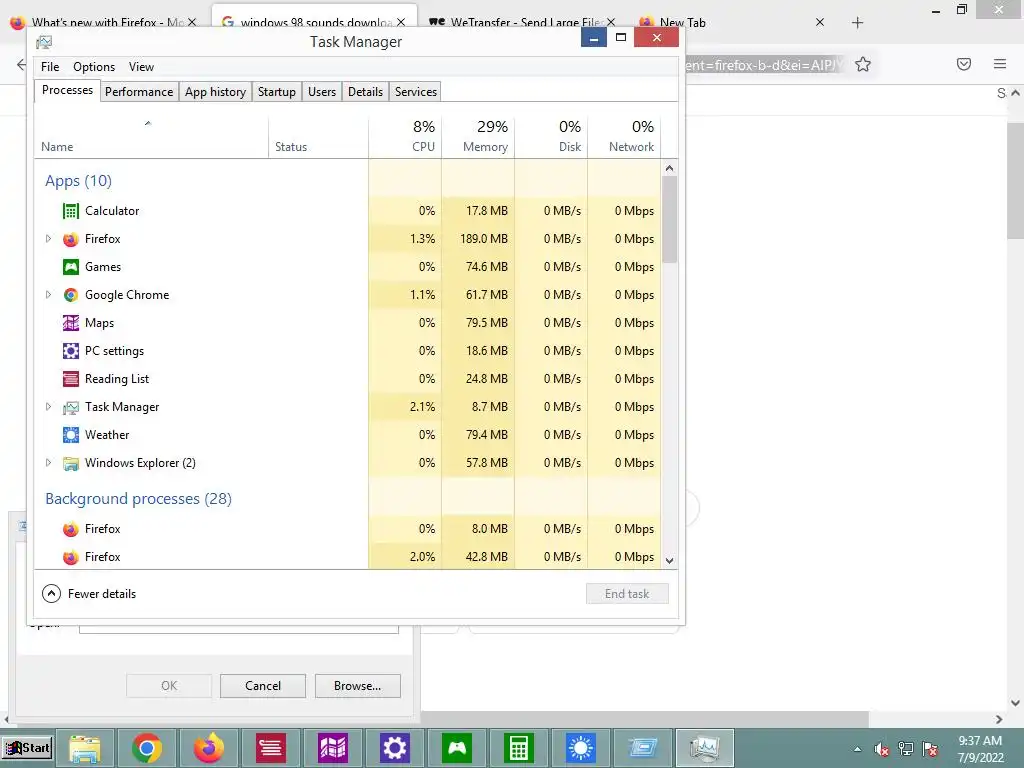Sort by the Name column header
The width and height of the screenshot is (1024, 768).
(x=151, y=137)
